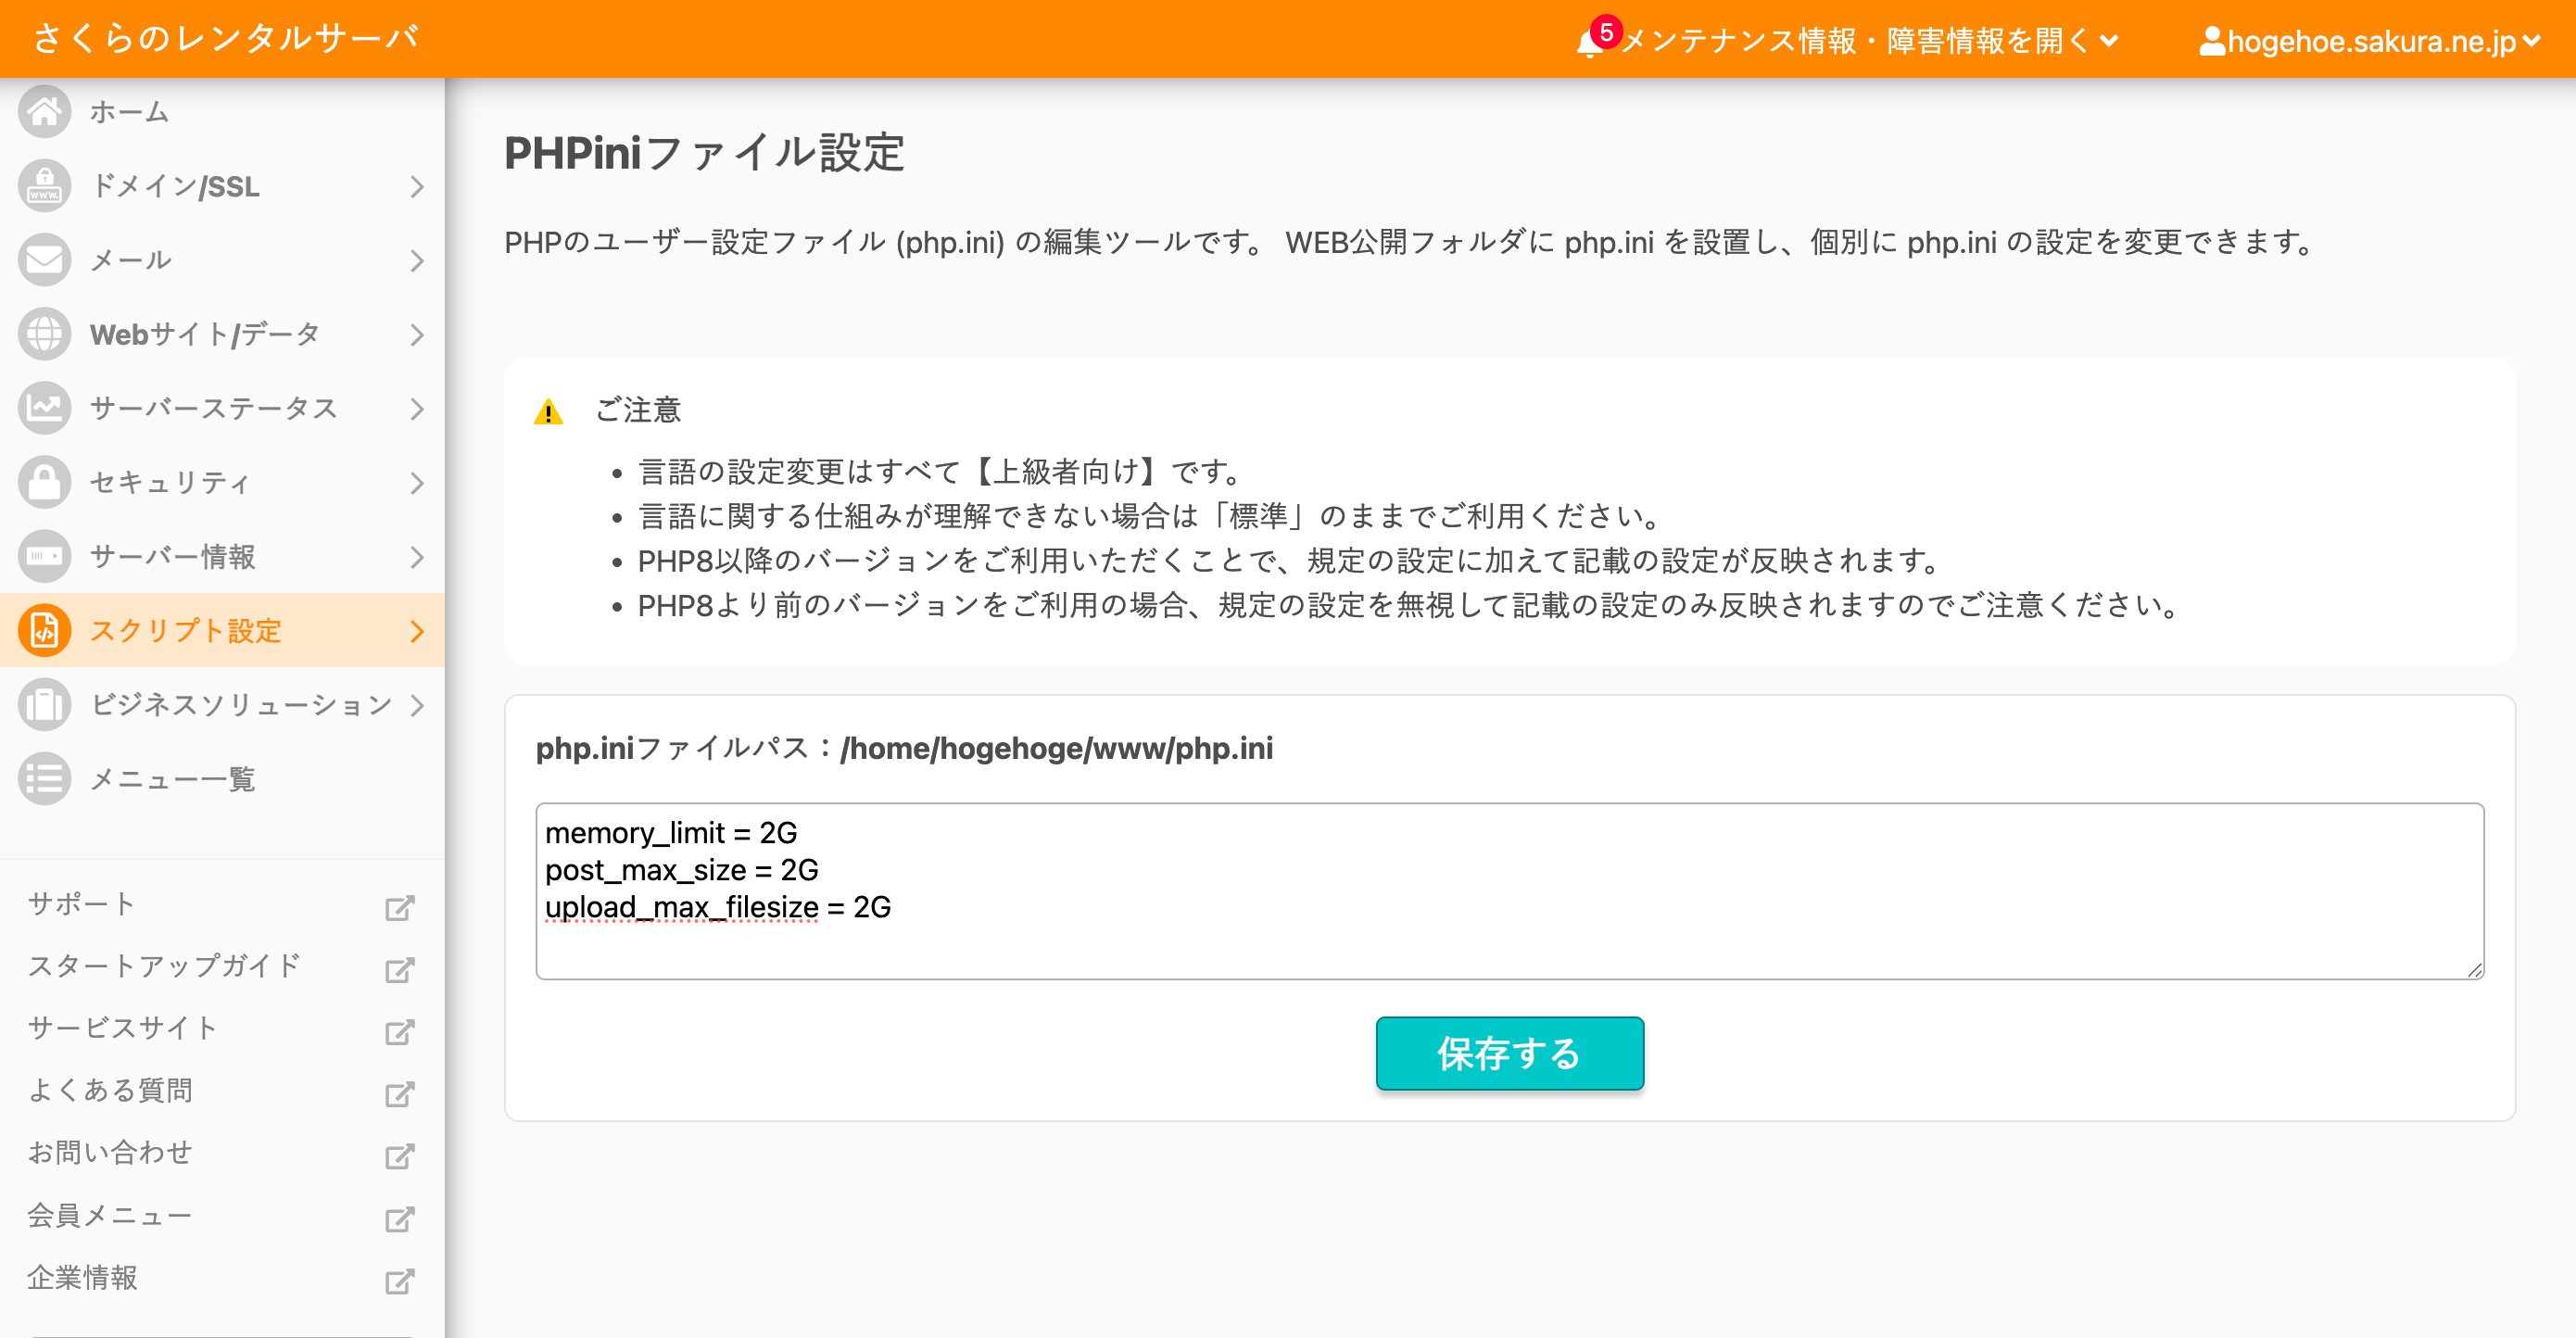Image resolution: width=2576 pixels, height=1338 pixels.
Task: Click the Web site globe icon
Action: pos(44,334)
